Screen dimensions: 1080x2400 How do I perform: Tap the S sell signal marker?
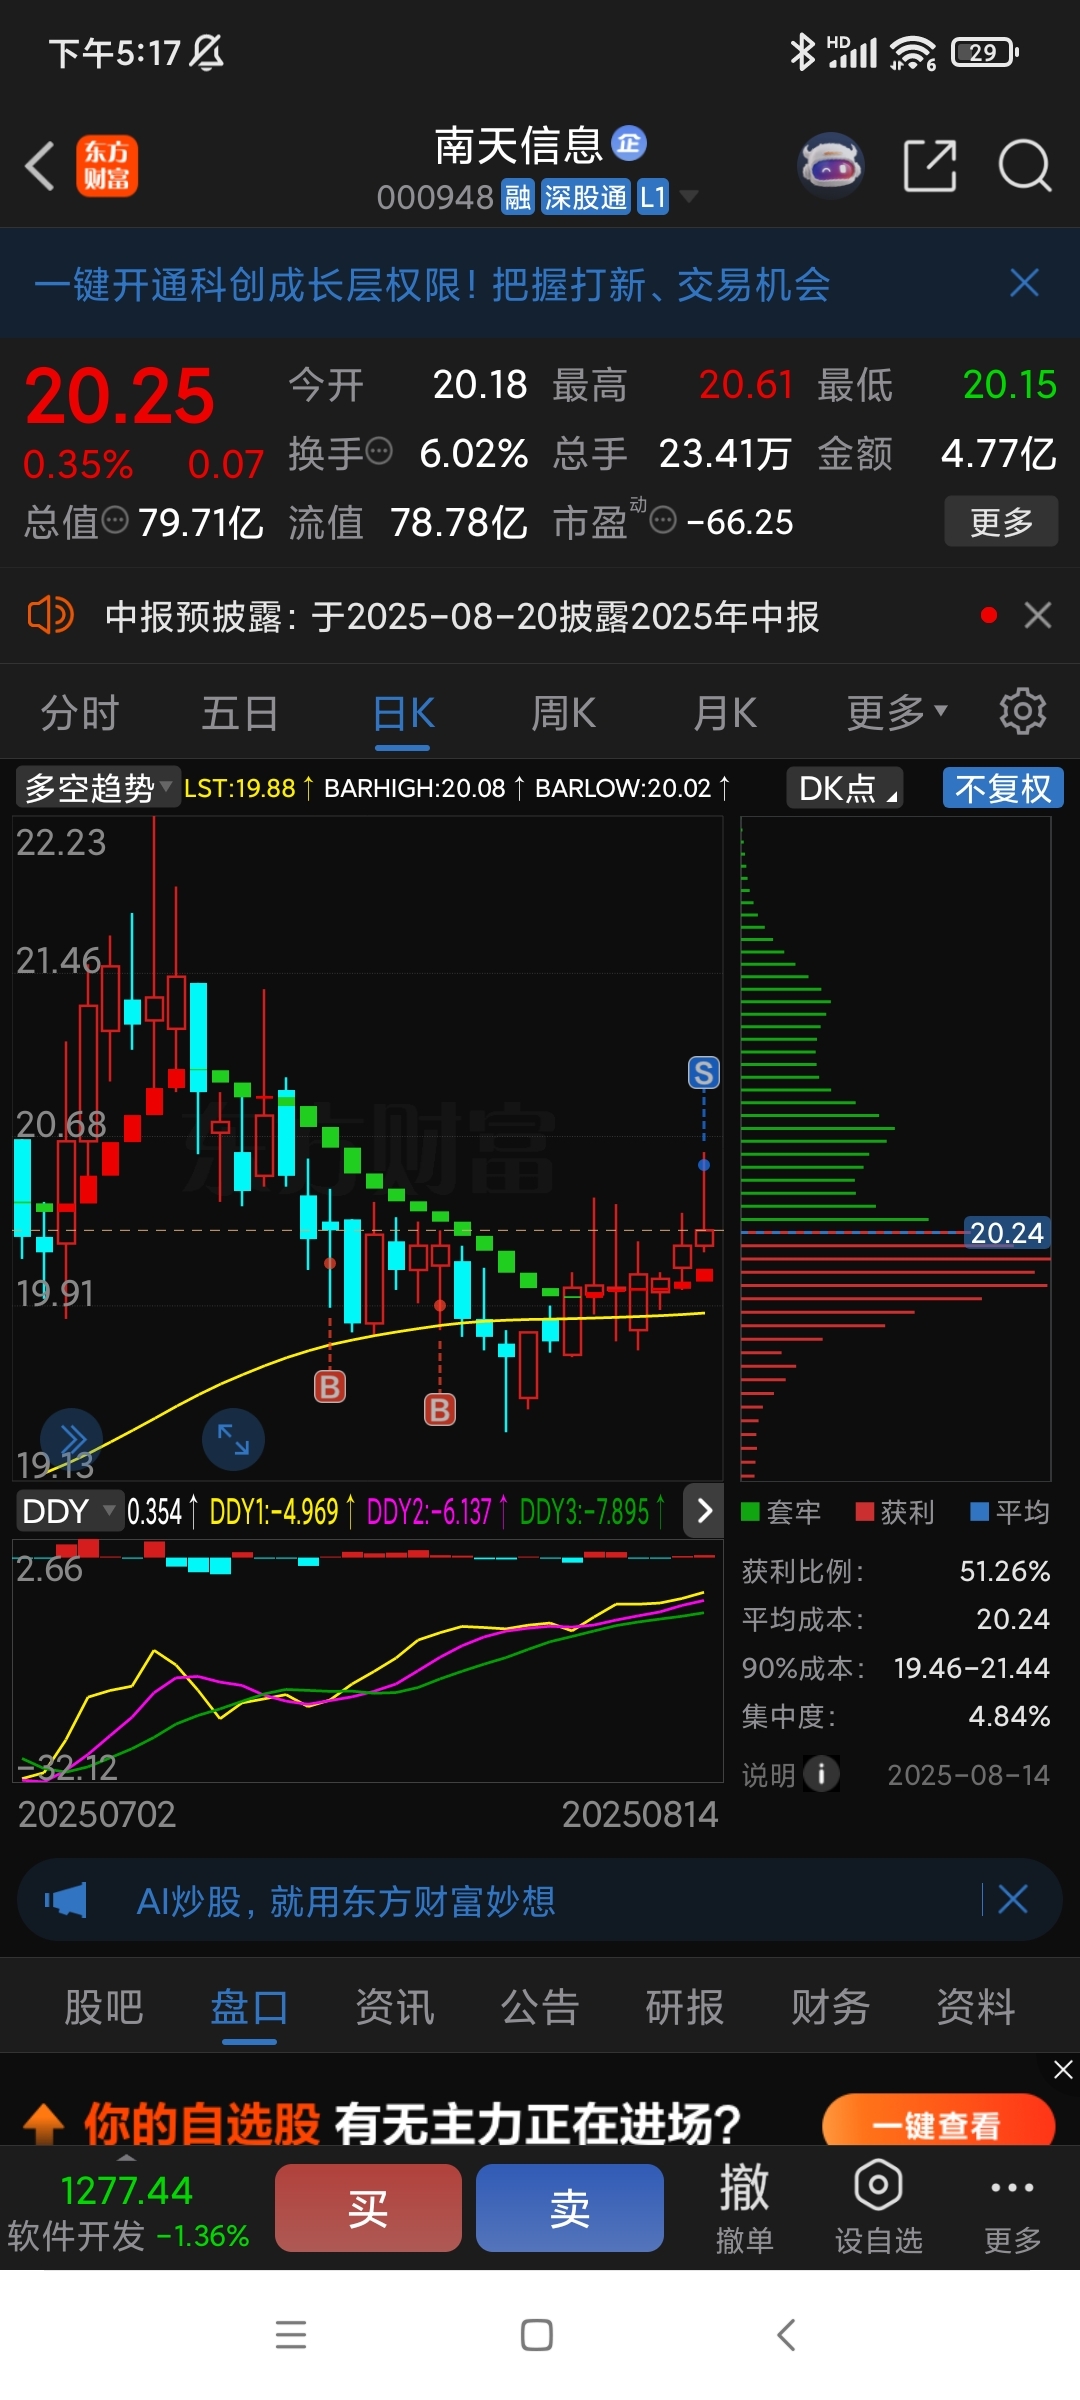[704, 1073]
